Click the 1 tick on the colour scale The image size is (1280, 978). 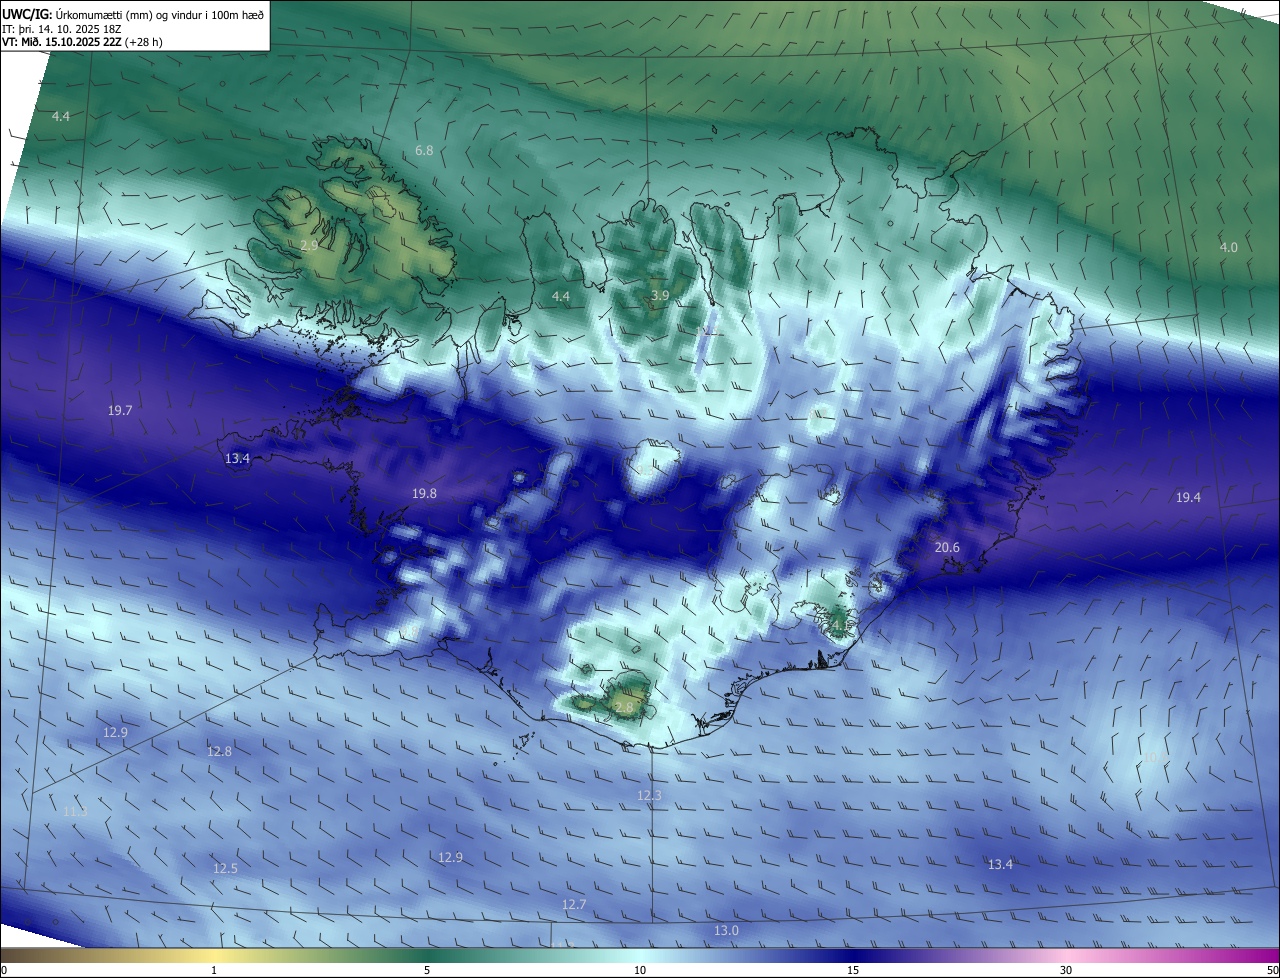(214, 970)
